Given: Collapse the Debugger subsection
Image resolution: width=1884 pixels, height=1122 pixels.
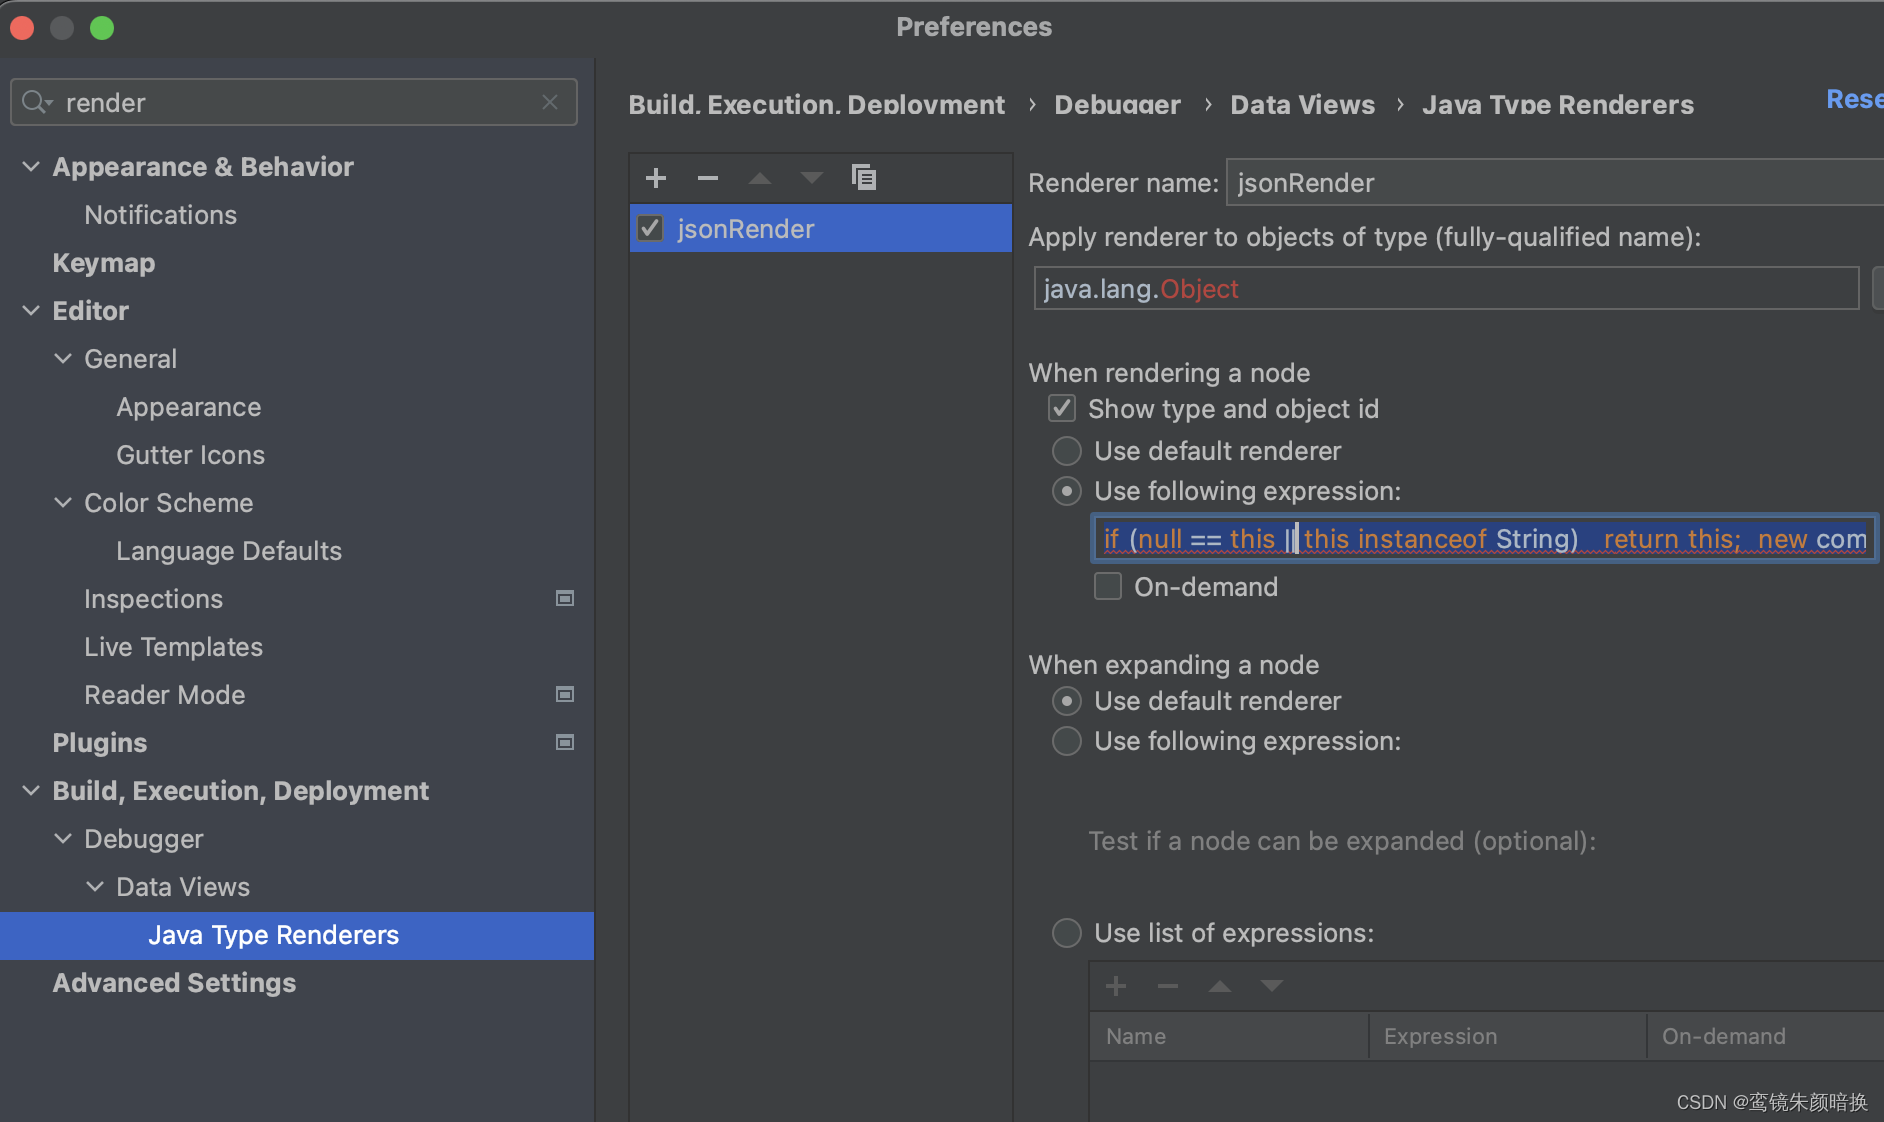Looking at the screenshot, I should point(63,838).
